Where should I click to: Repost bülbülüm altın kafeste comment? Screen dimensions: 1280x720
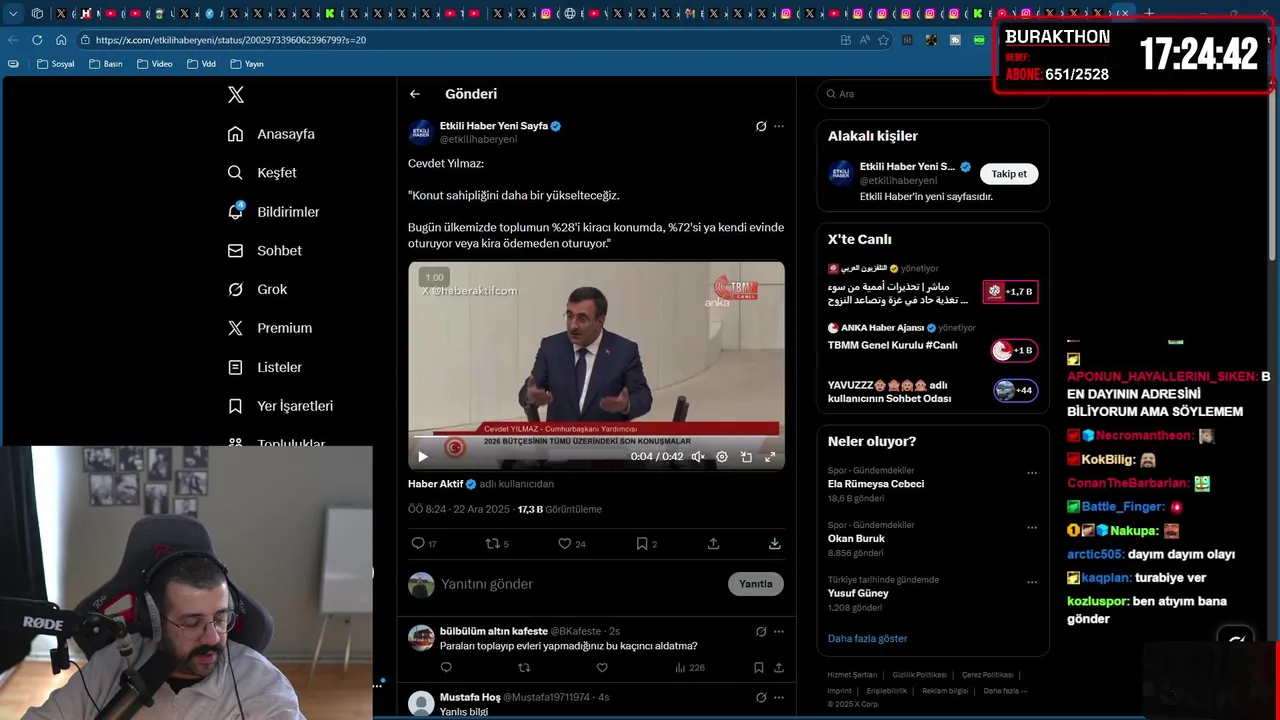click(524, 668)
